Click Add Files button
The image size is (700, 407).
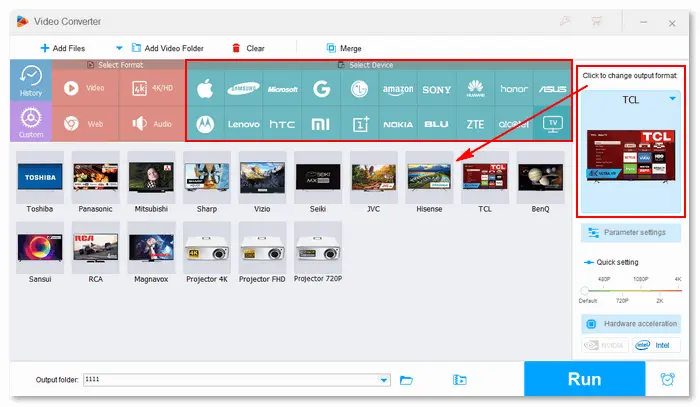(x=63, y=48)
